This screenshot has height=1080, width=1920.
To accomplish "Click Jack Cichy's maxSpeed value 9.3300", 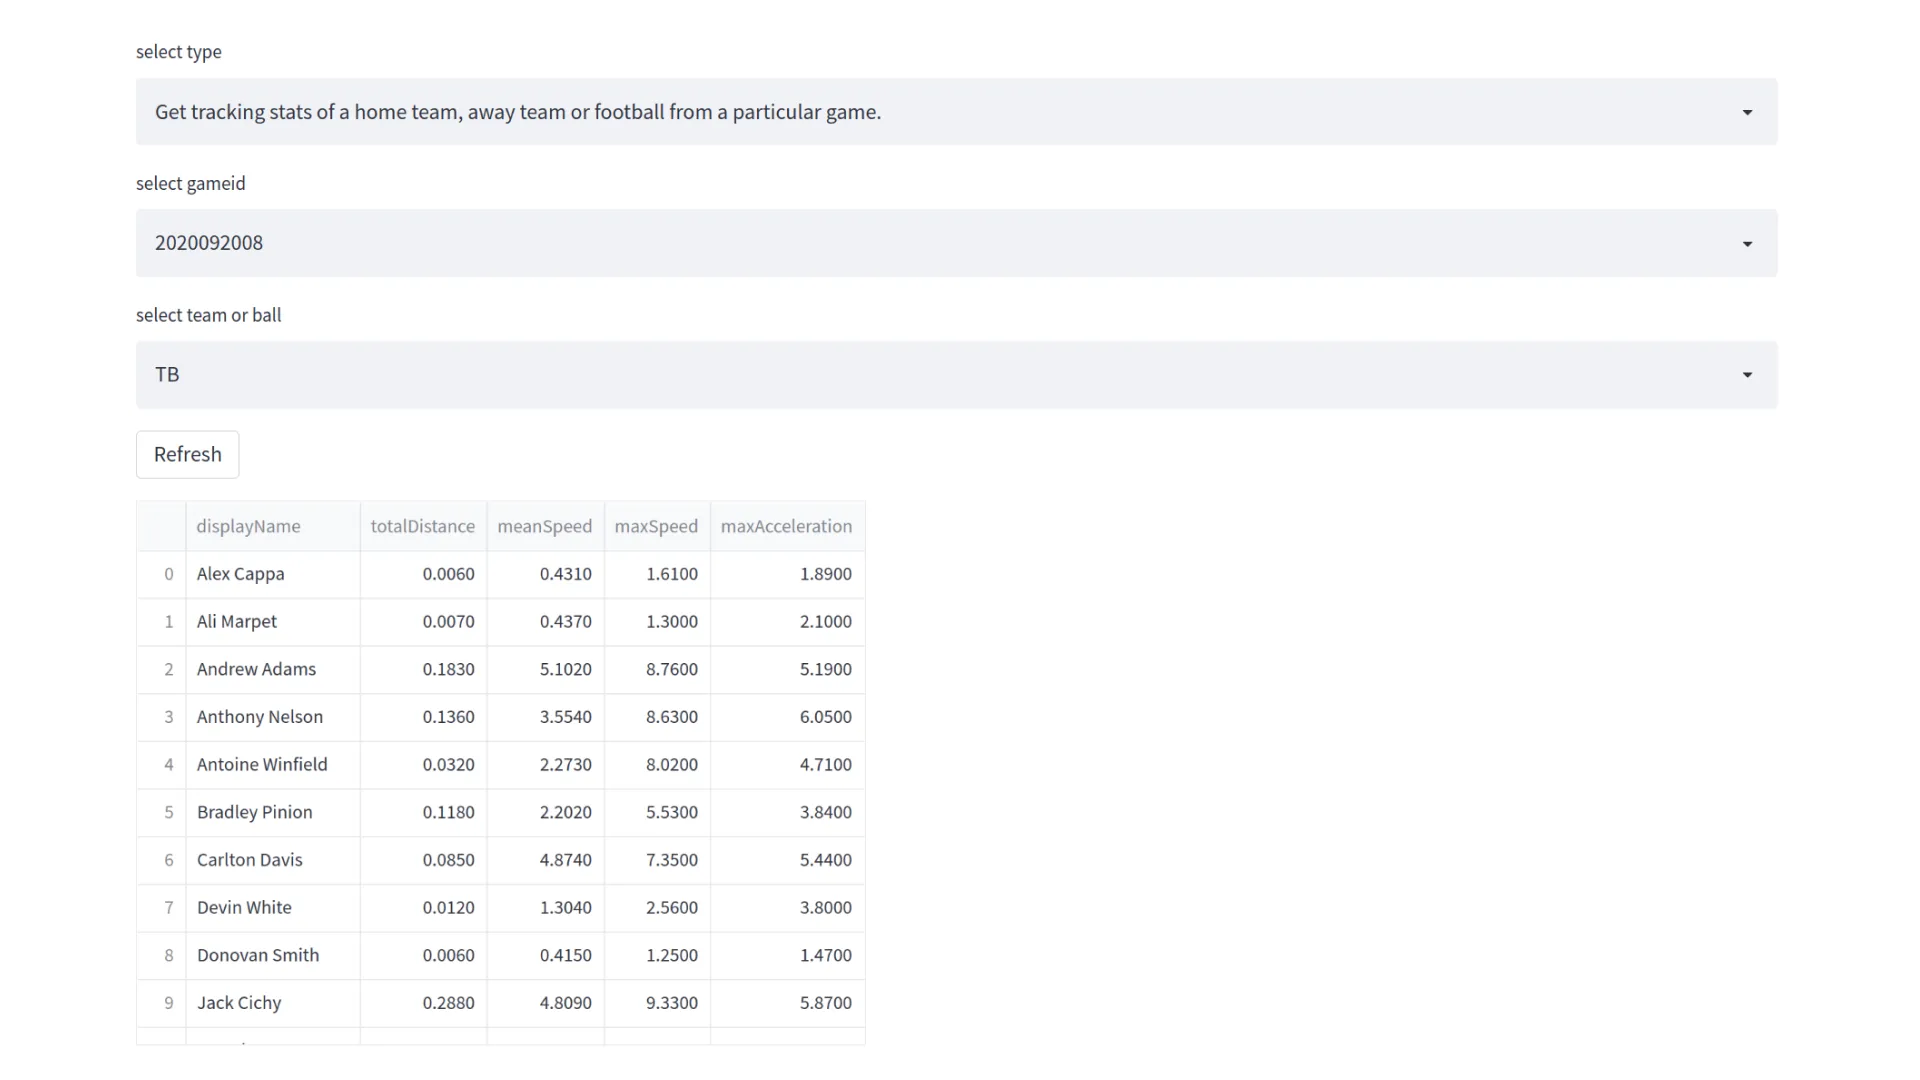I will click(x=671, y=1003).
